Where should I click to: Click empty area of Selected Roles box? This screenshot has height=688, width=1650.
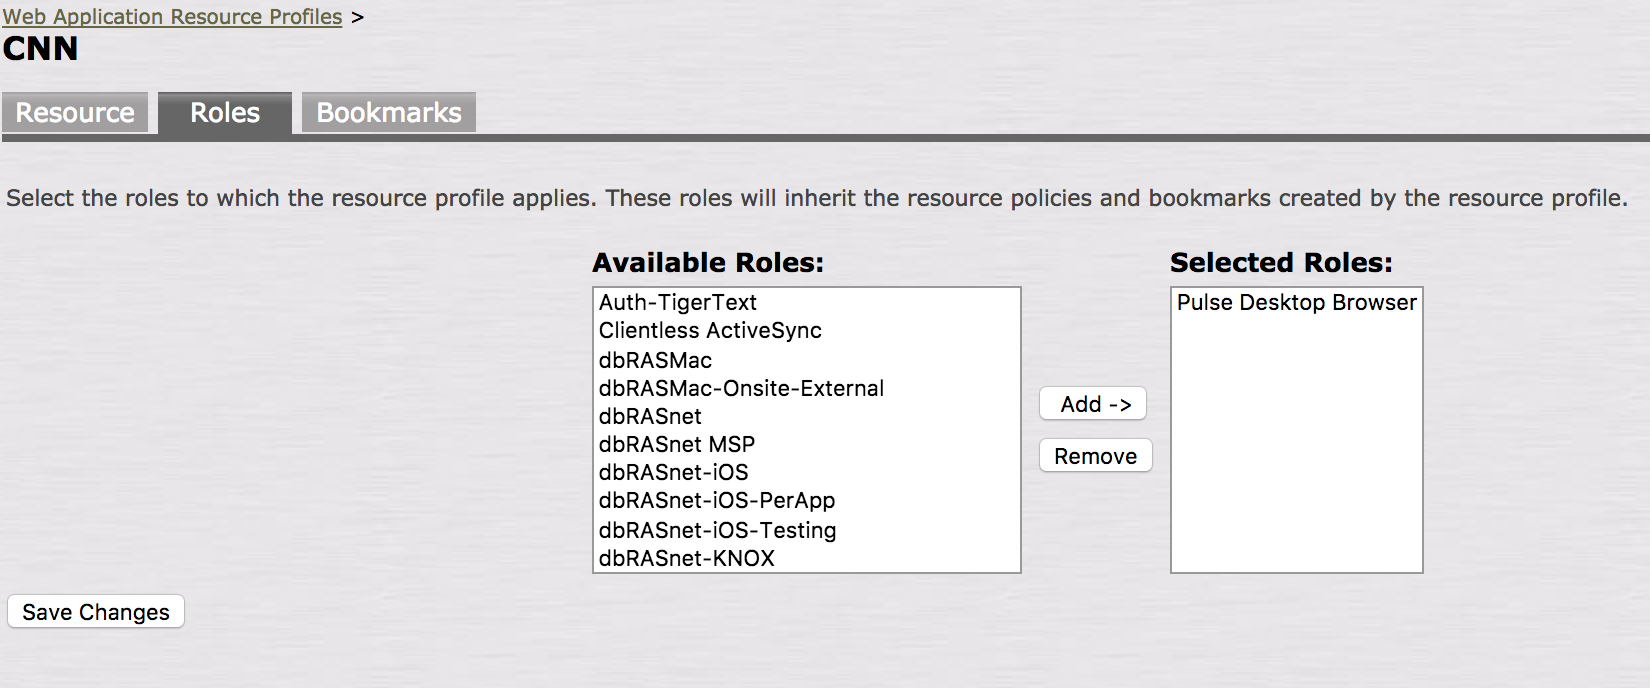1296,460
